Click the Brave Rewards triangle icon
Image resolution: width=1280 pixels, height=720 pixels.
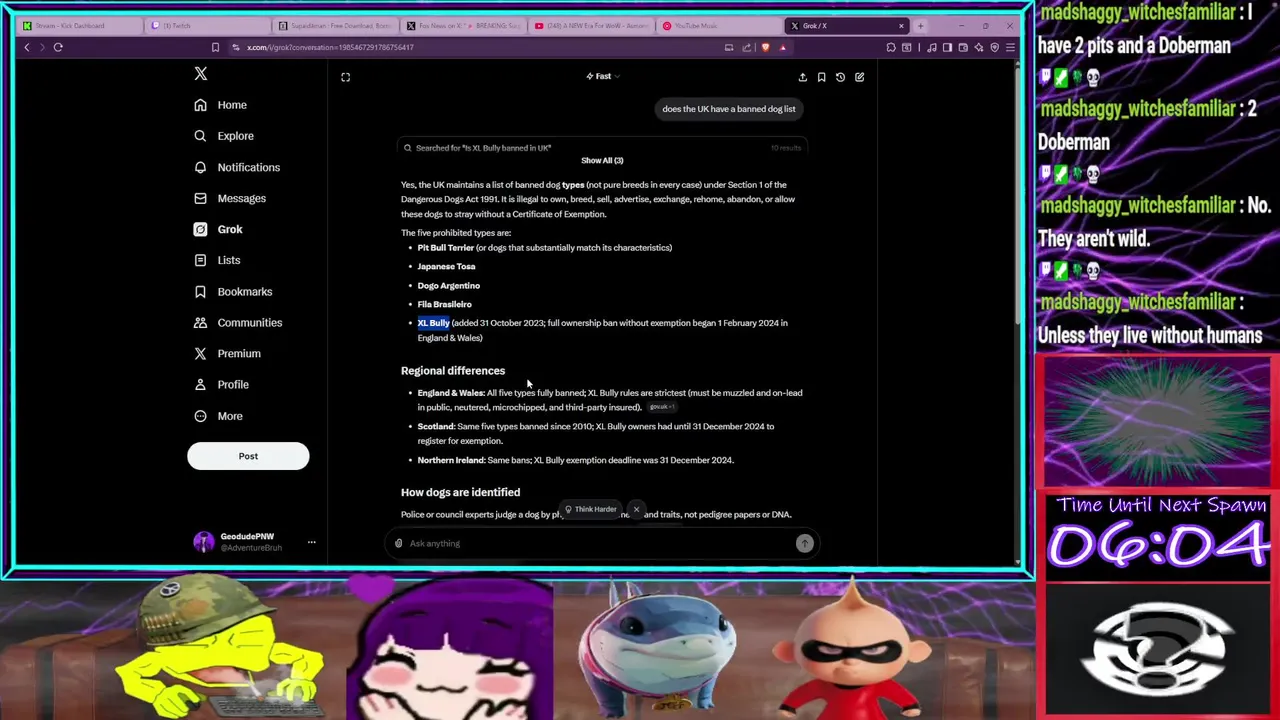(x=783, y=47)
